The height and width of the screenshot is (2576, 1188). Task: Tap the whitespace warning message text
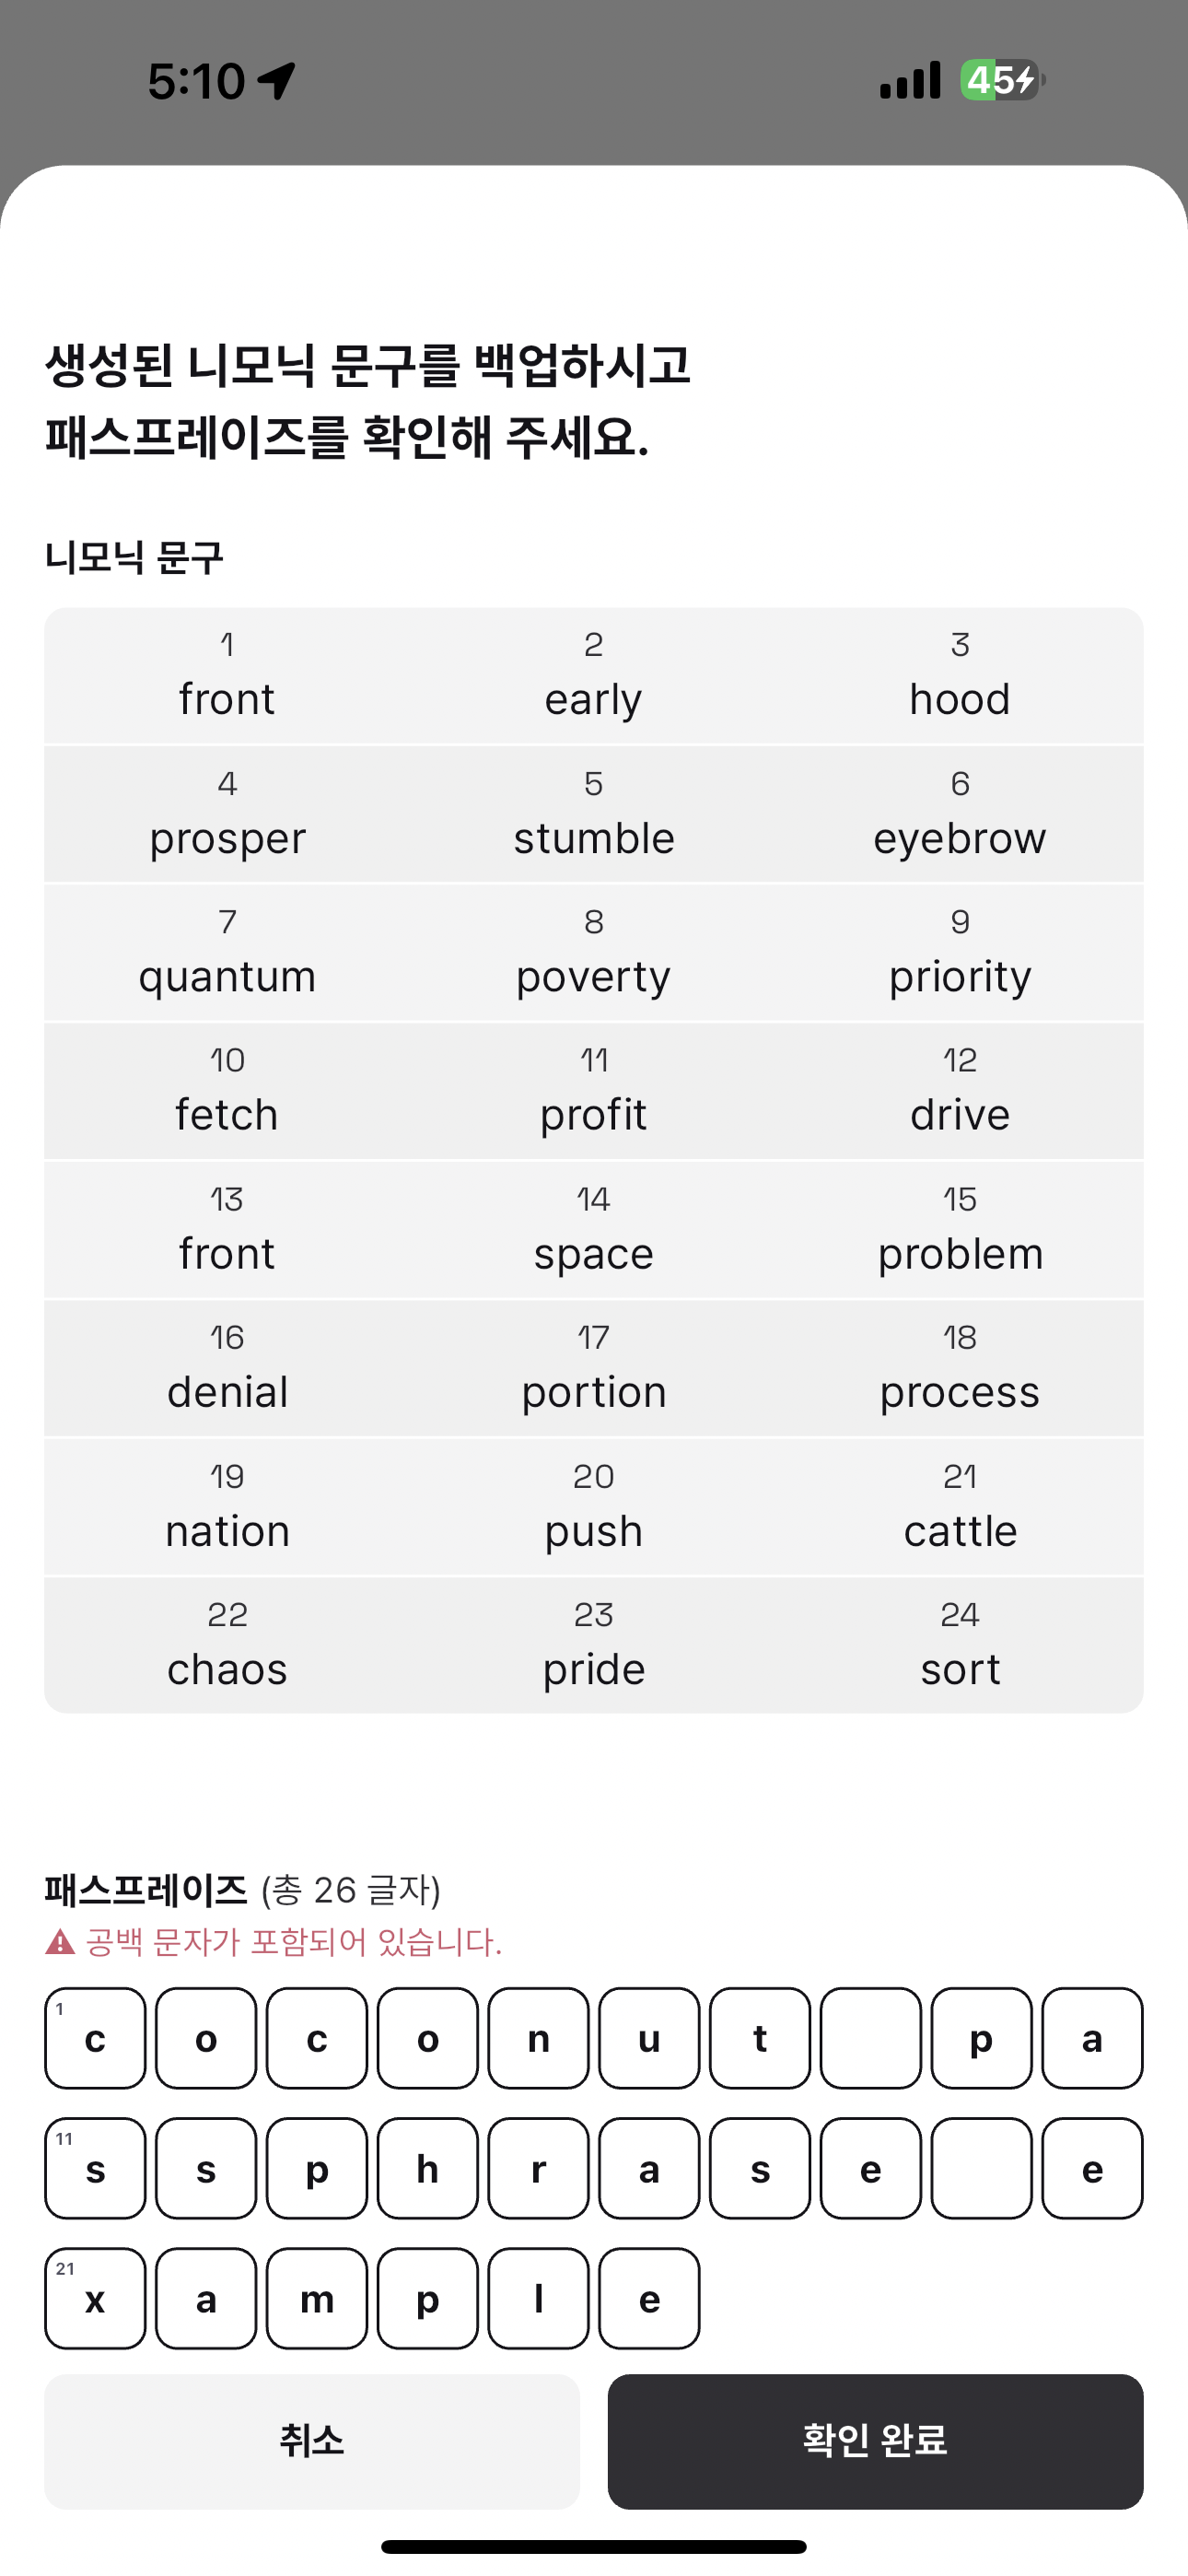[x=294, y=1942]
